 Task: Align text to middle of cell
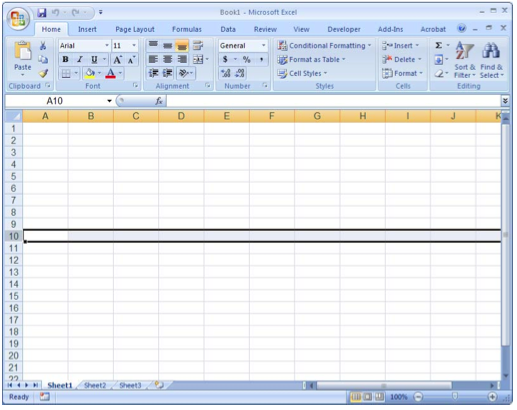click(x=167, y=45)
